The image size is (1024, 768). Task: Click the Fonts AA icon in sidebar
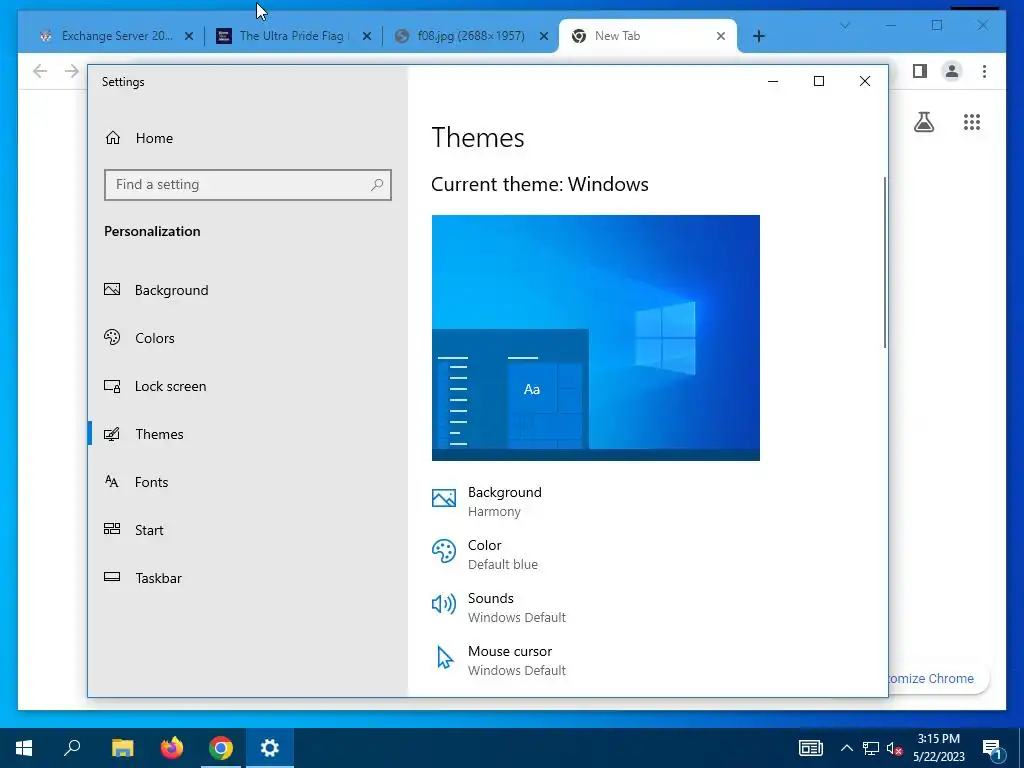(x=112, y=481)
